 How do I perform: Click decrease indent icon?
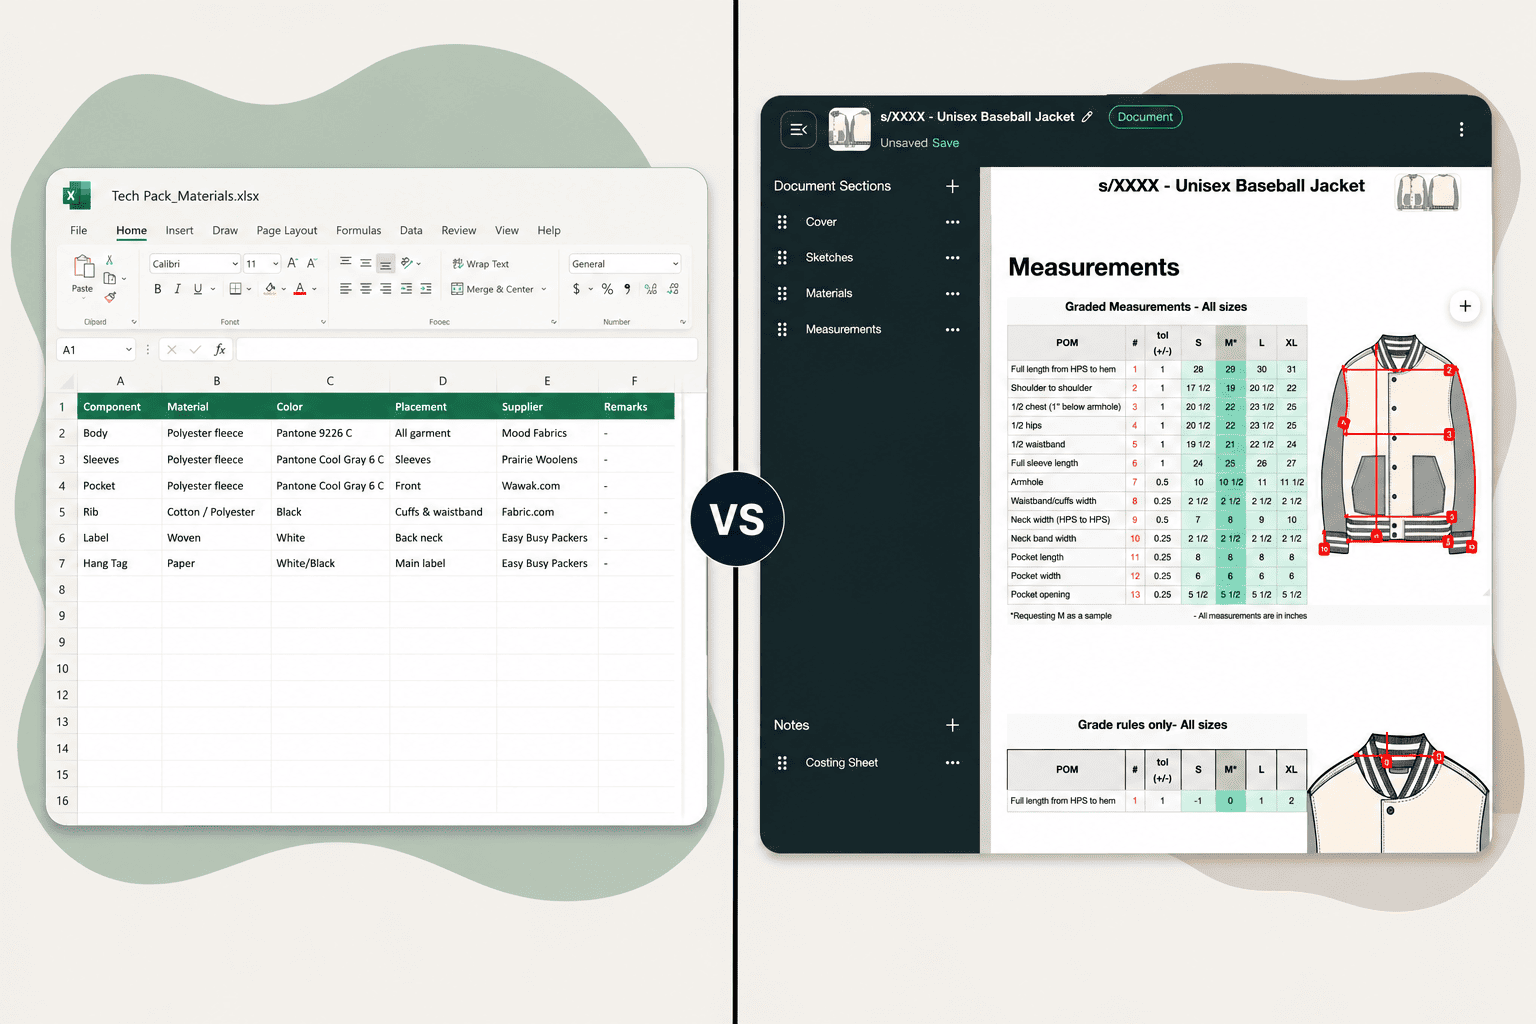[406, 289]
